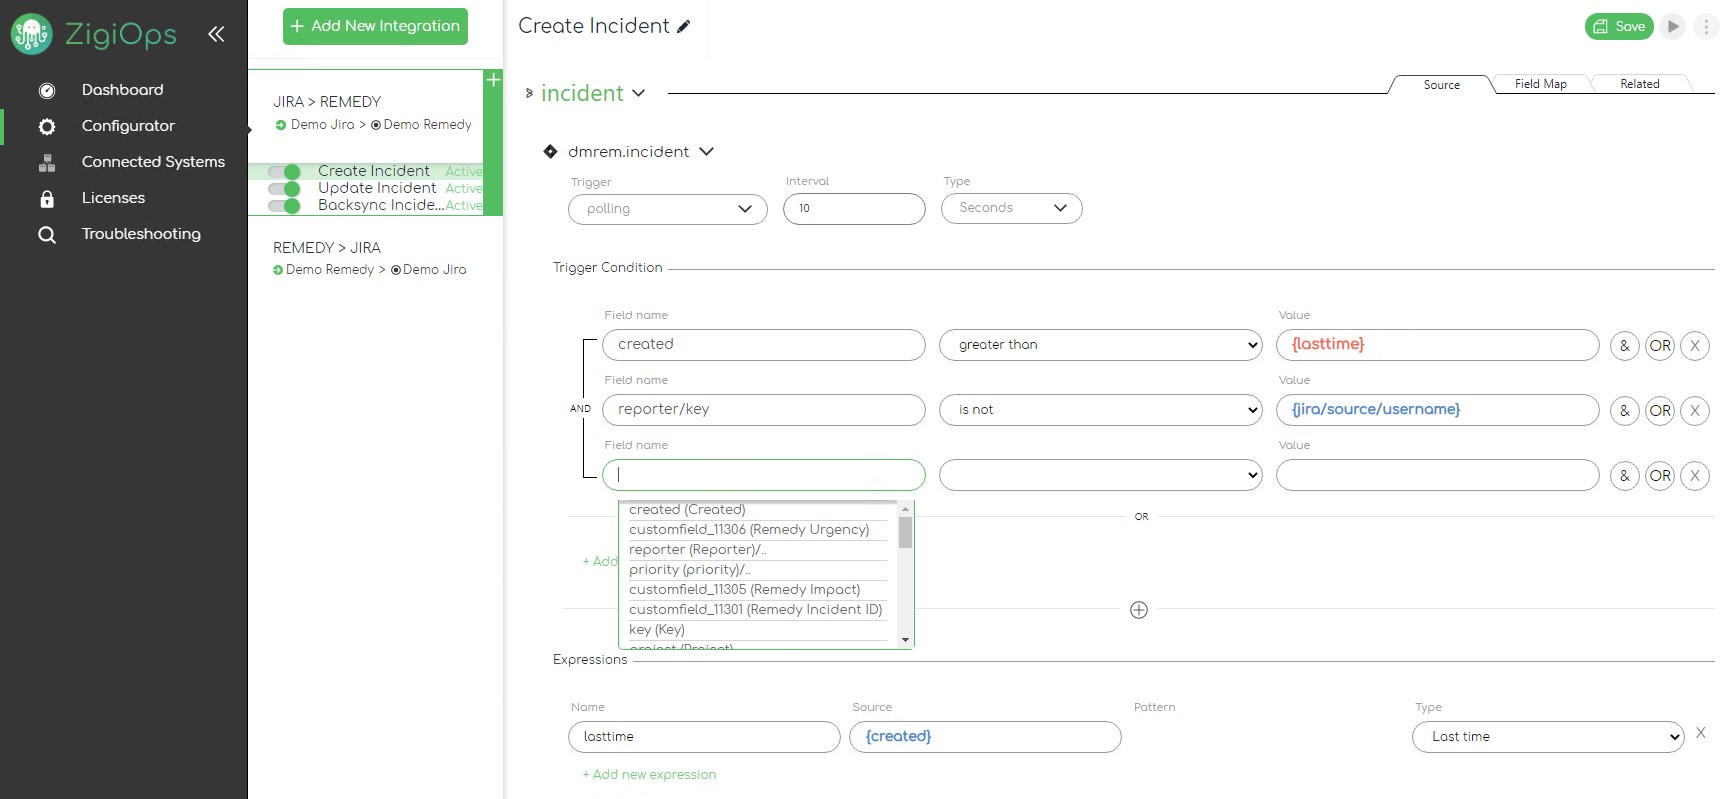Select Update Incident action
The height and width of the screenshot is (799, 1727).
[377, 188]
